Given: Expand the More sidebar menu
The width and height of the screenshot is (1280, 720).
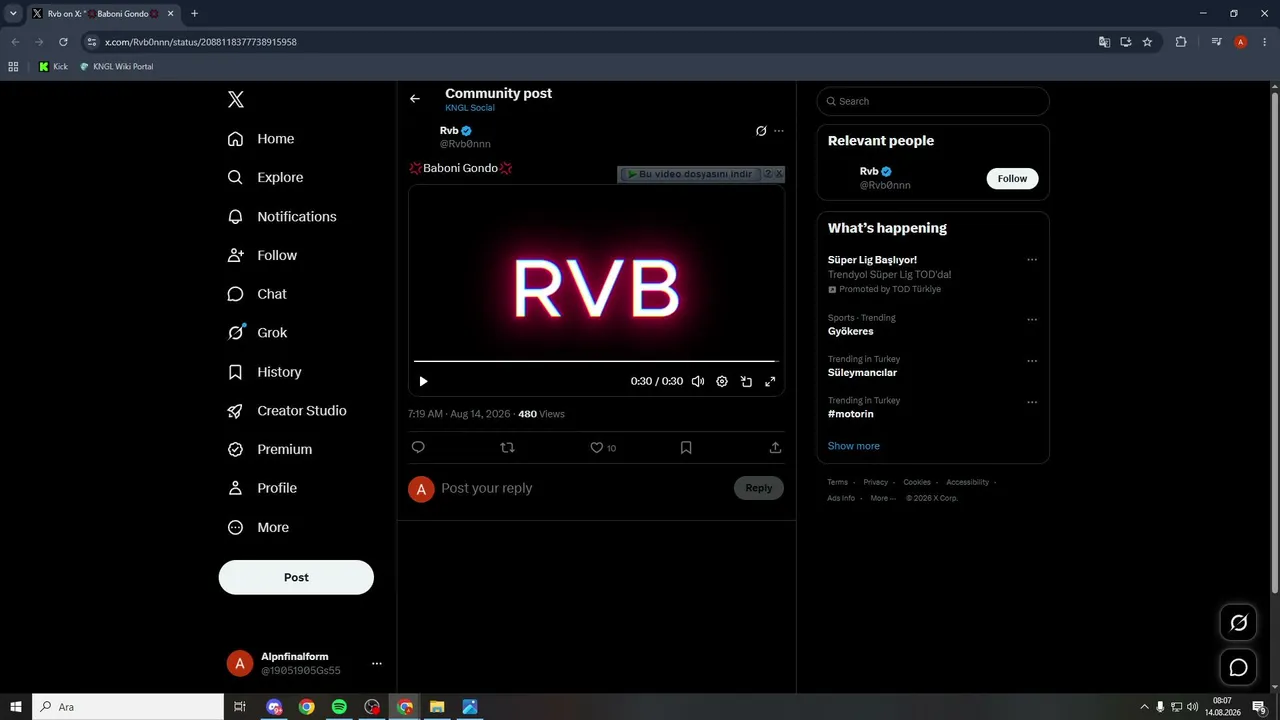Looking at the screenshot, I should click(x=258, y=527).
